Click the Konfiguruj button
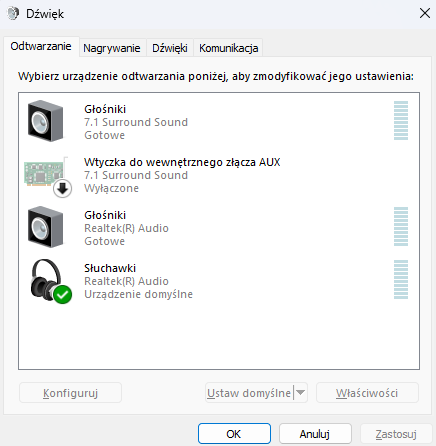Viewport: 436px width, 446px height. 70,393
